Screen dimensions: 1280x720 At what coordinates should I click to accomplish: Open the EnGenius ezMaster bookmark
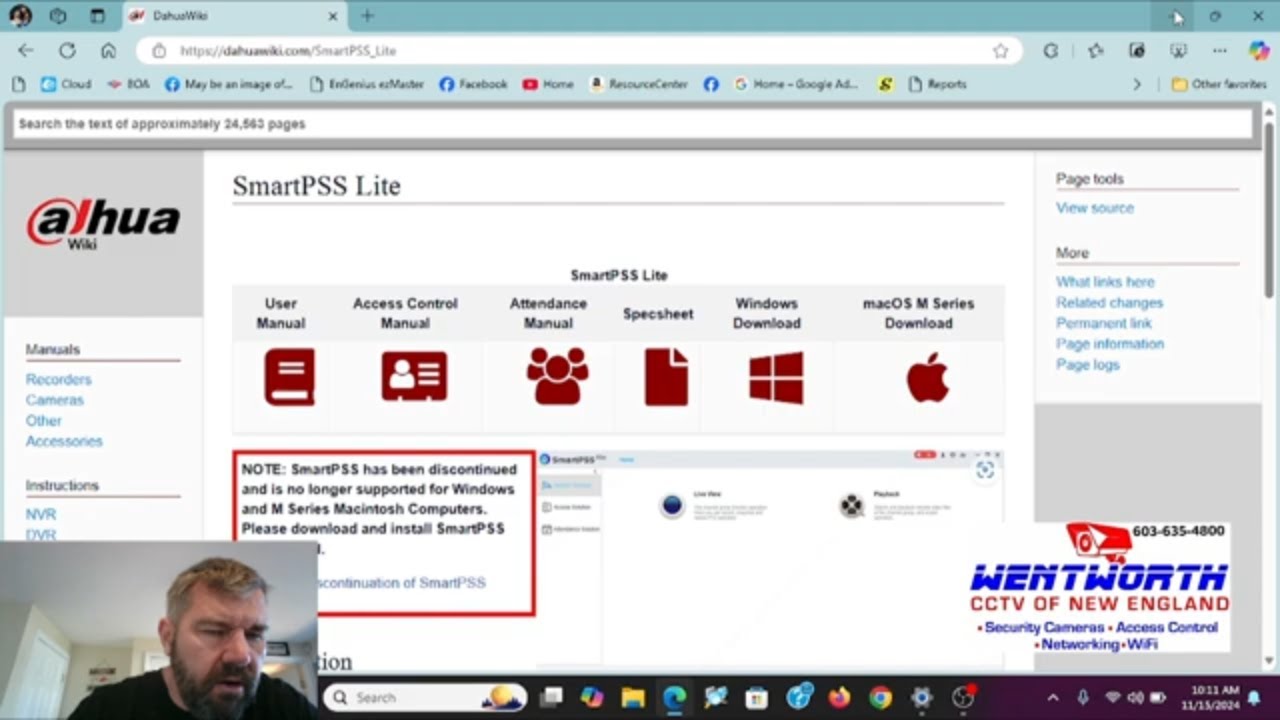(x=366, y=85)
